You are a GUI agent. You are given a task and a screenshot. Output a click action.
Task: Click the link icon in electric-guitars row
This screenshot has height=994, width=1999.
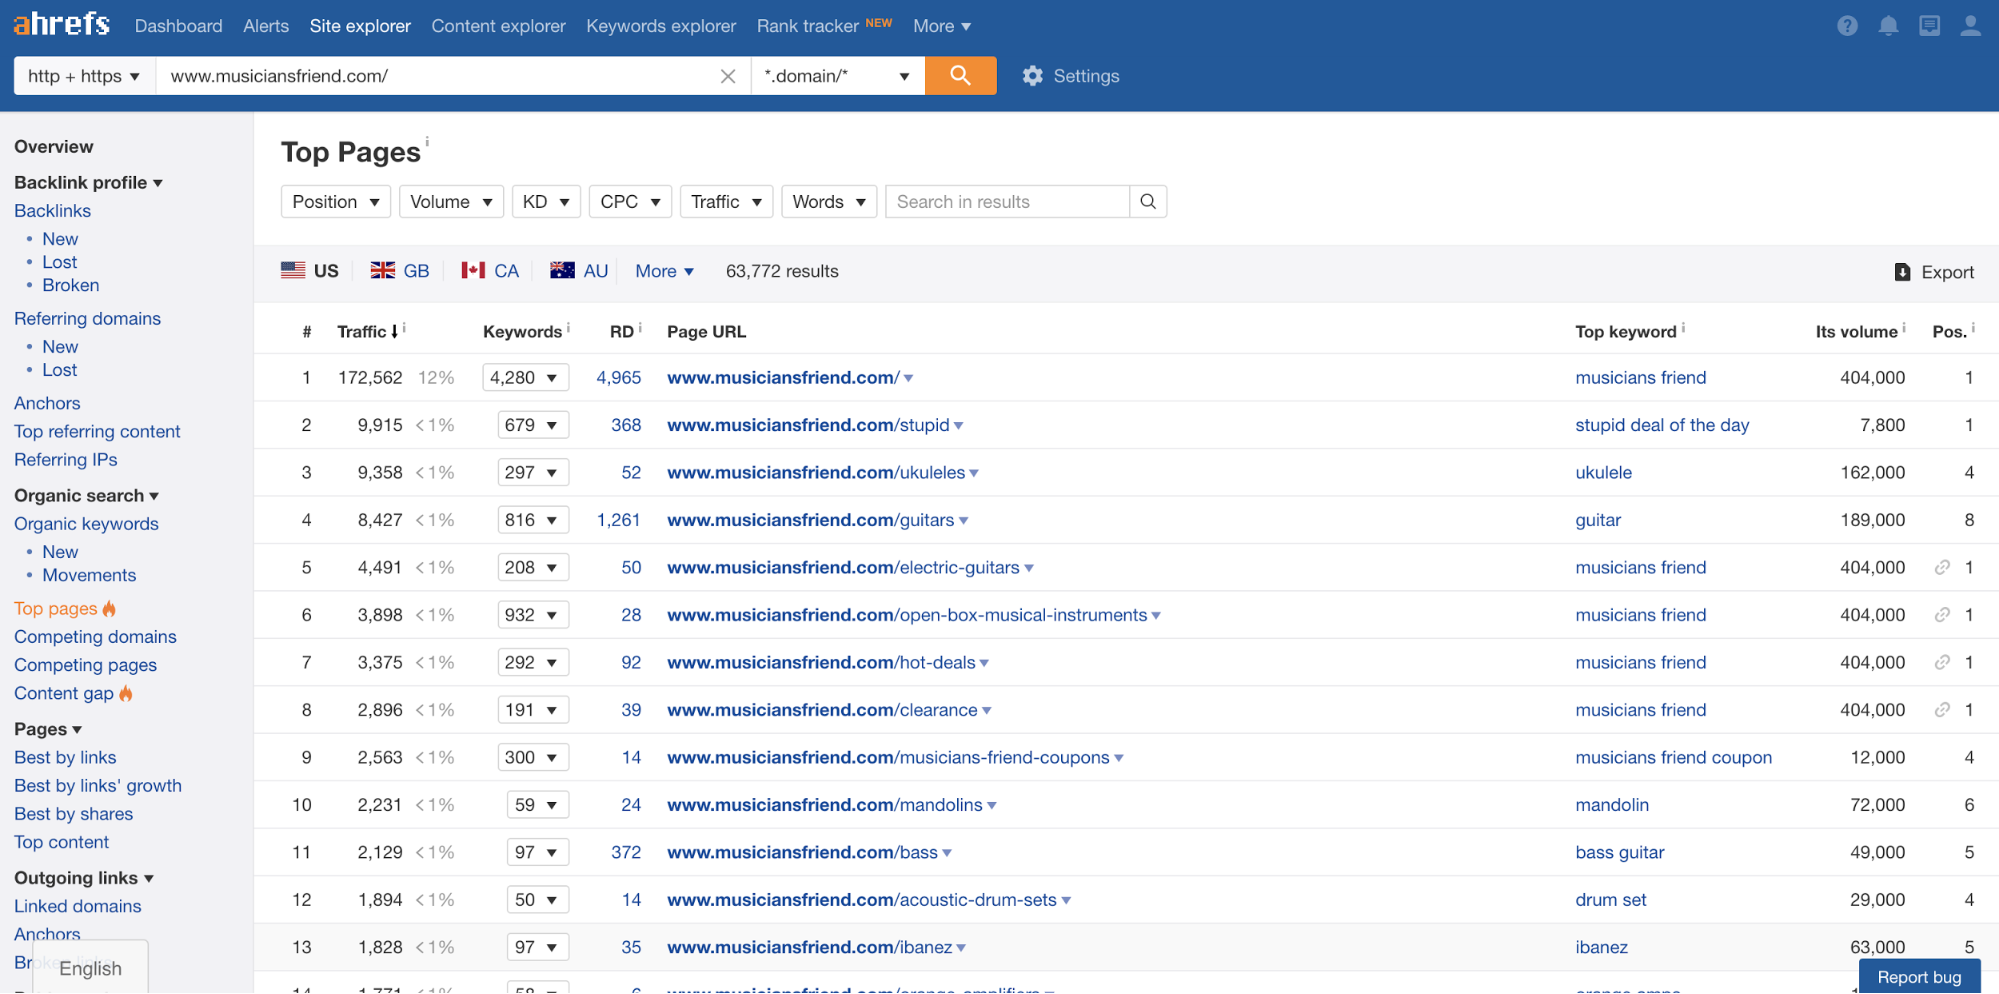(x=1942, y=568)
